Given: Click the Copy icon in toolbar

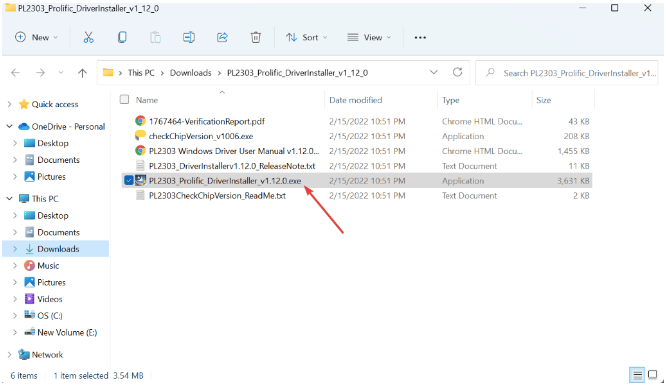Looking at the screenshot, I should pos(122,37).
